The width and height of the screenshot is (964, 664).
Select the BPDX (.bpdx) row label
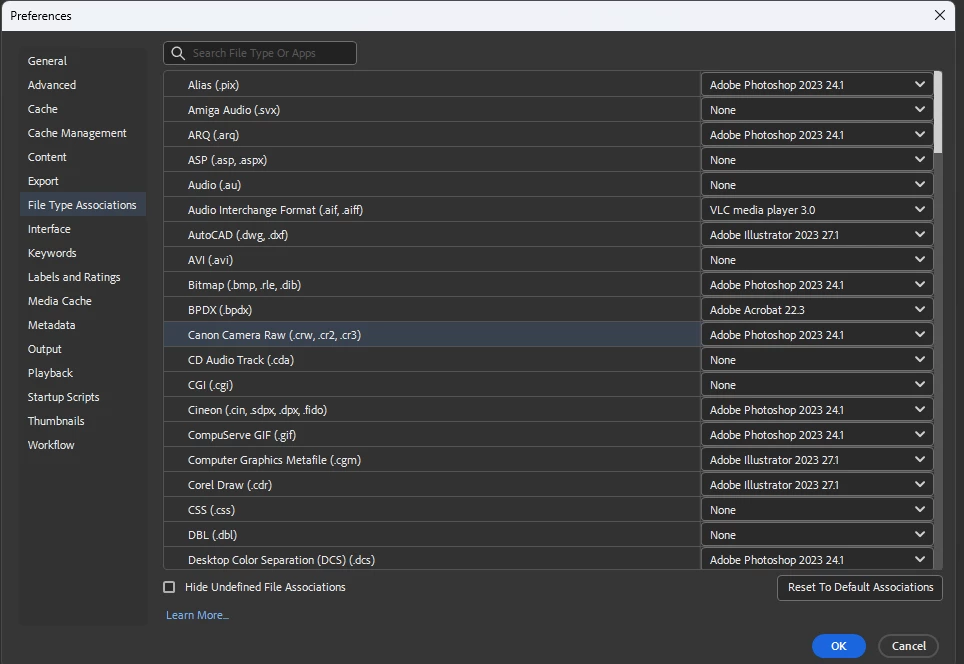coord(220,310)
